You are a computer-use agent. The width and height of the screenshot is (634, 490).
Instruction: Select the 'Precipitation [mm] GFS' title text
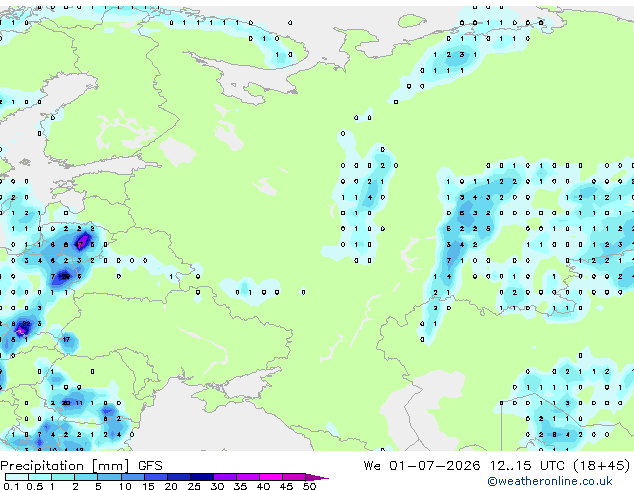[81, 466]
